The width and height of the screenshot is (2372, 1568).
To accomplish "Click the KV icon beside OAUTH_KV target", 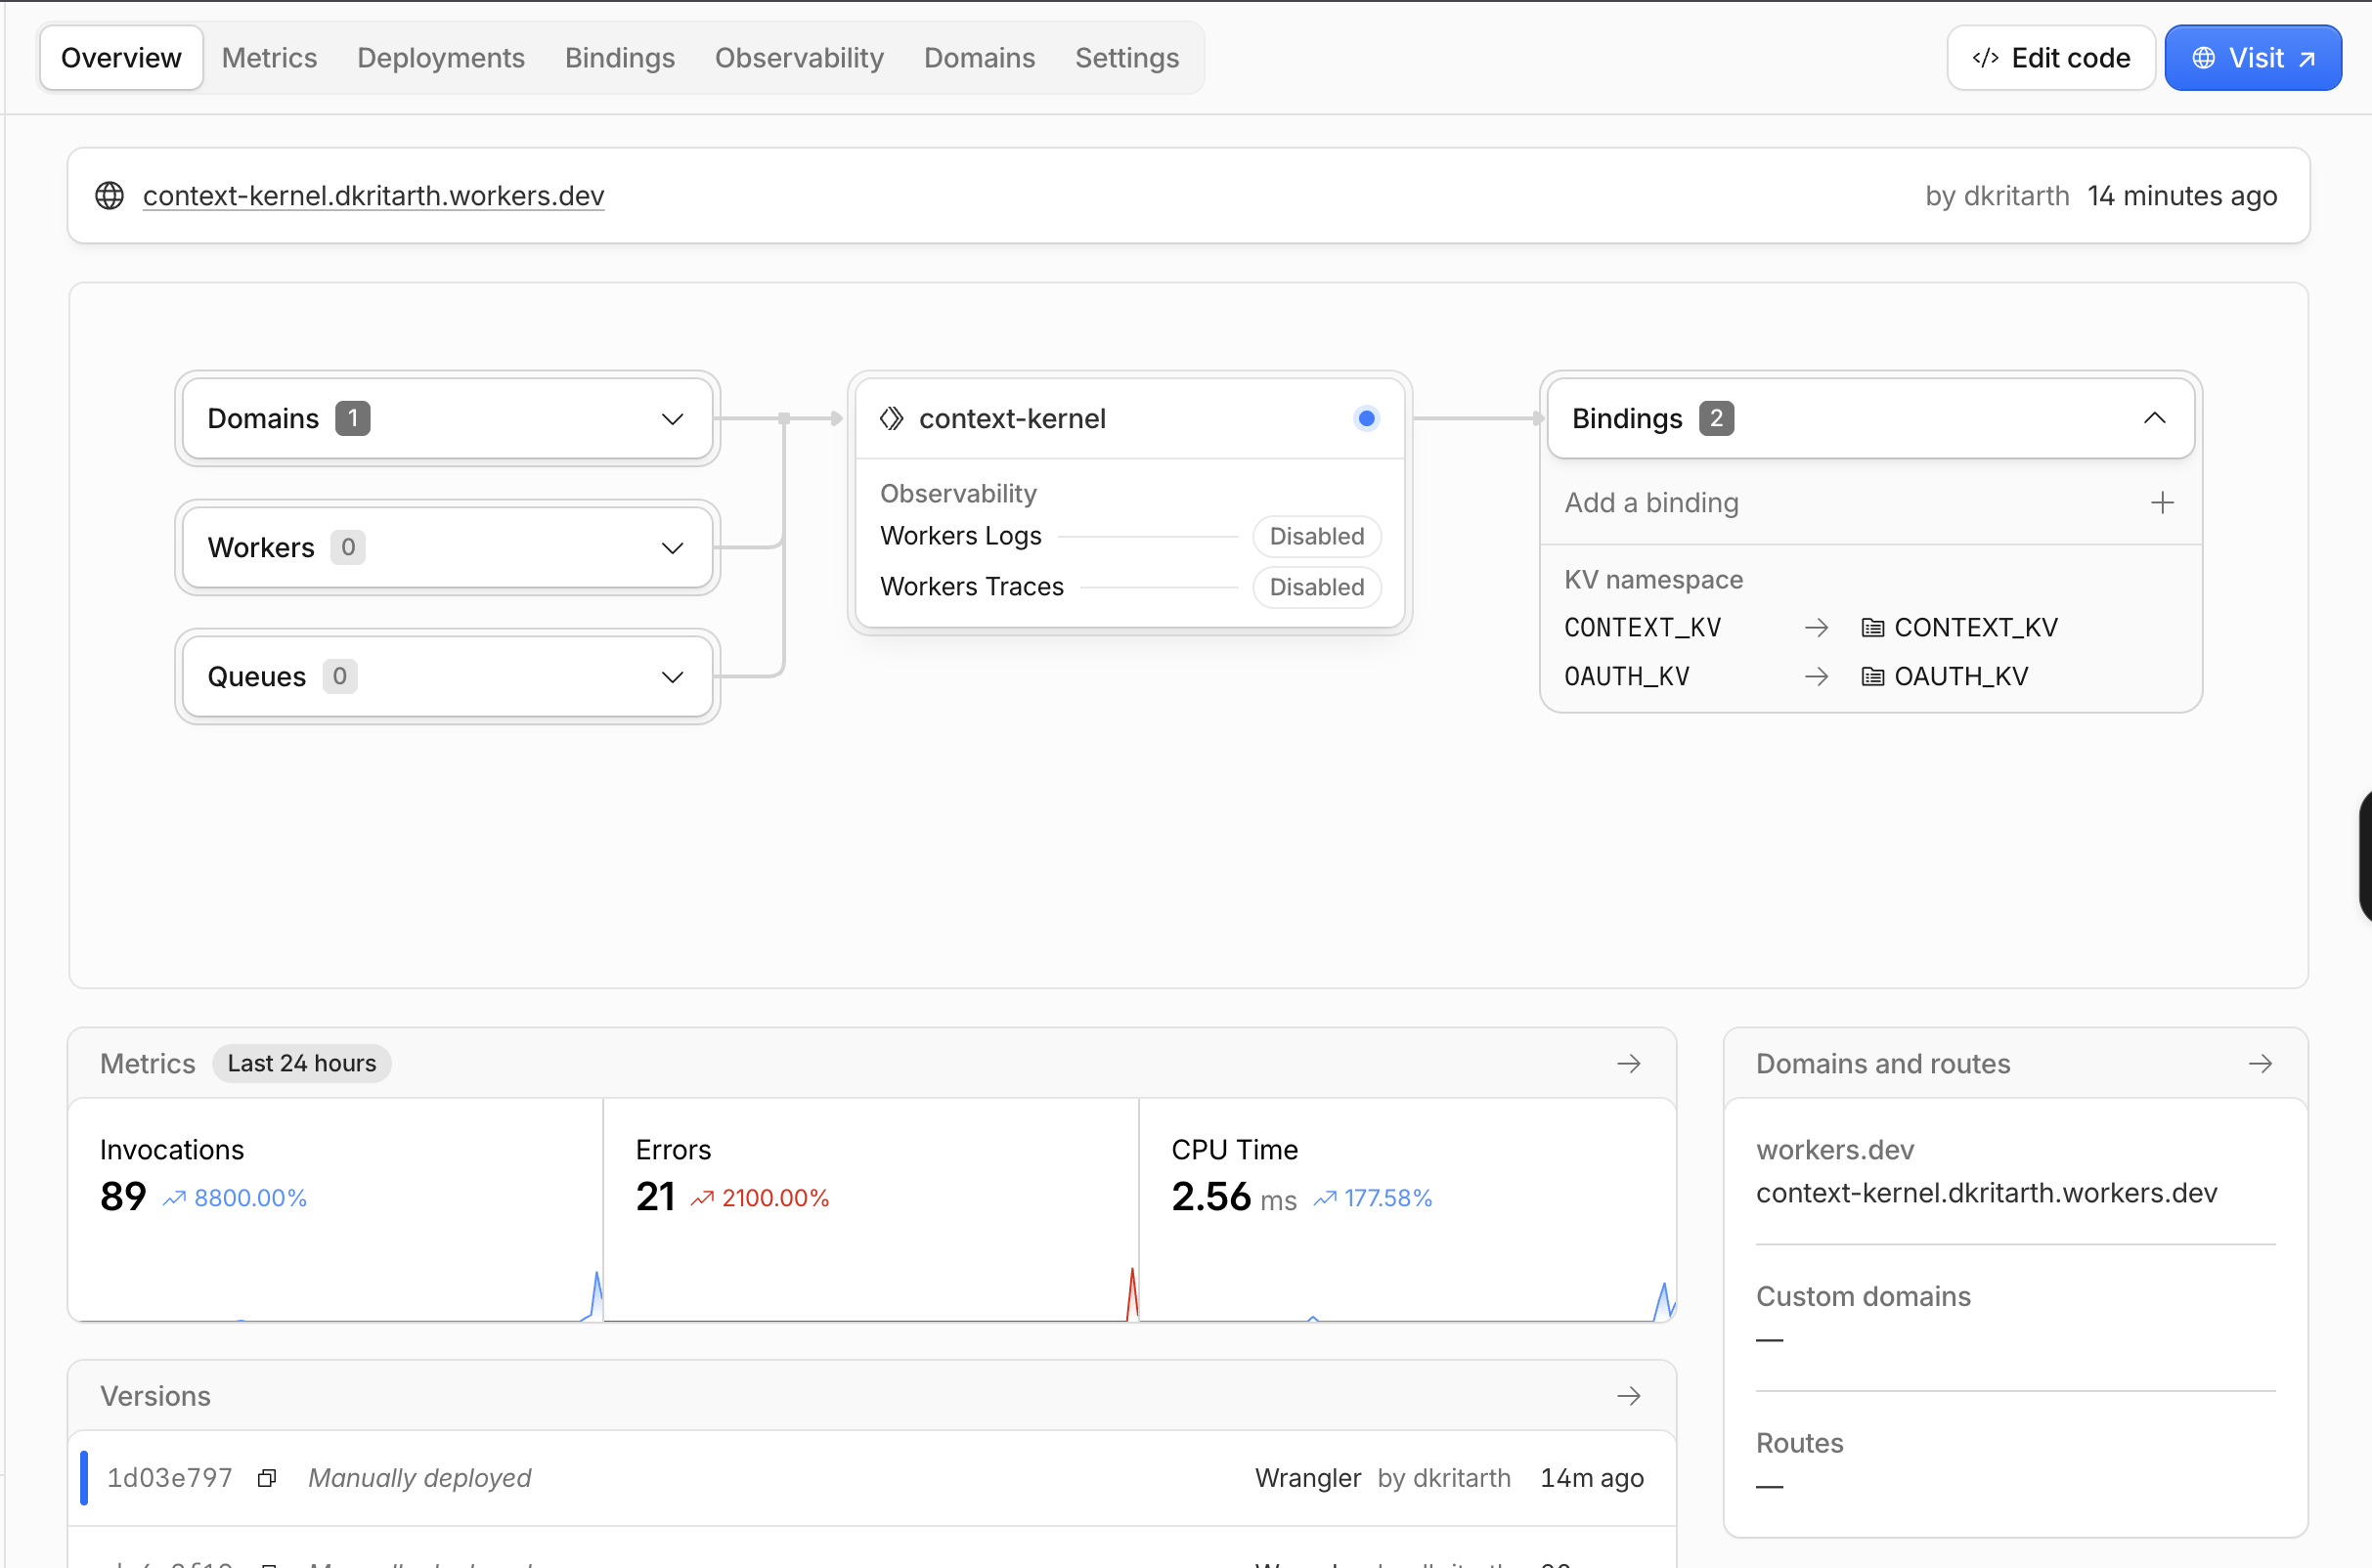I will [1873, 677].
